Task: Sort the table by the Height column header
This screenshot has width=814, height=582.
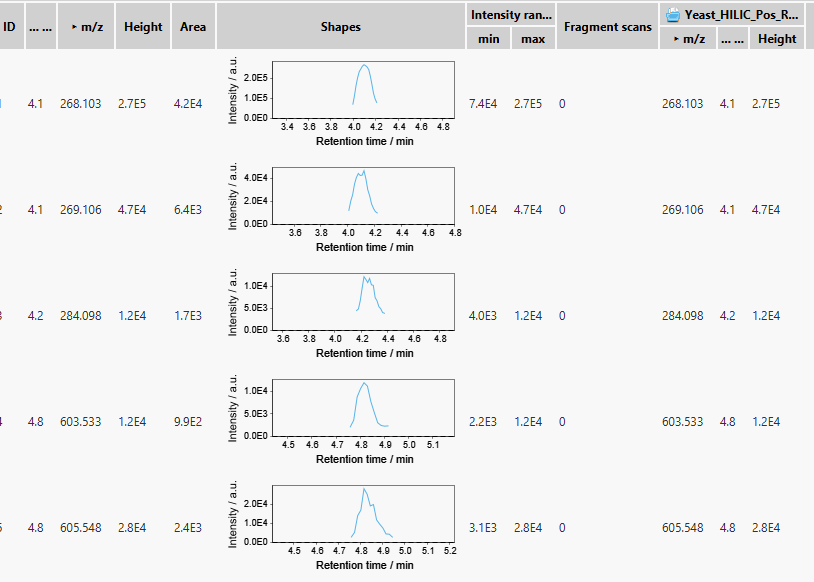Action: 142,27
